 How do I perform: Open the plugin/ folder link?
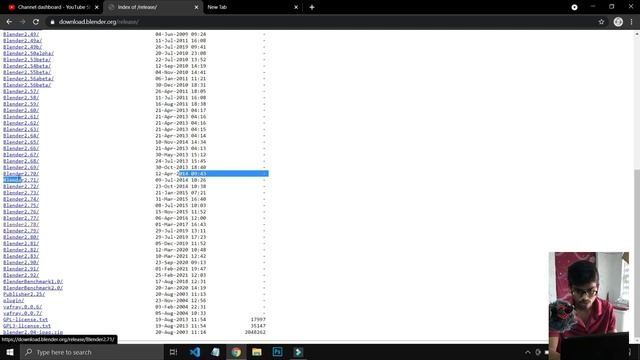pos(13,300)
